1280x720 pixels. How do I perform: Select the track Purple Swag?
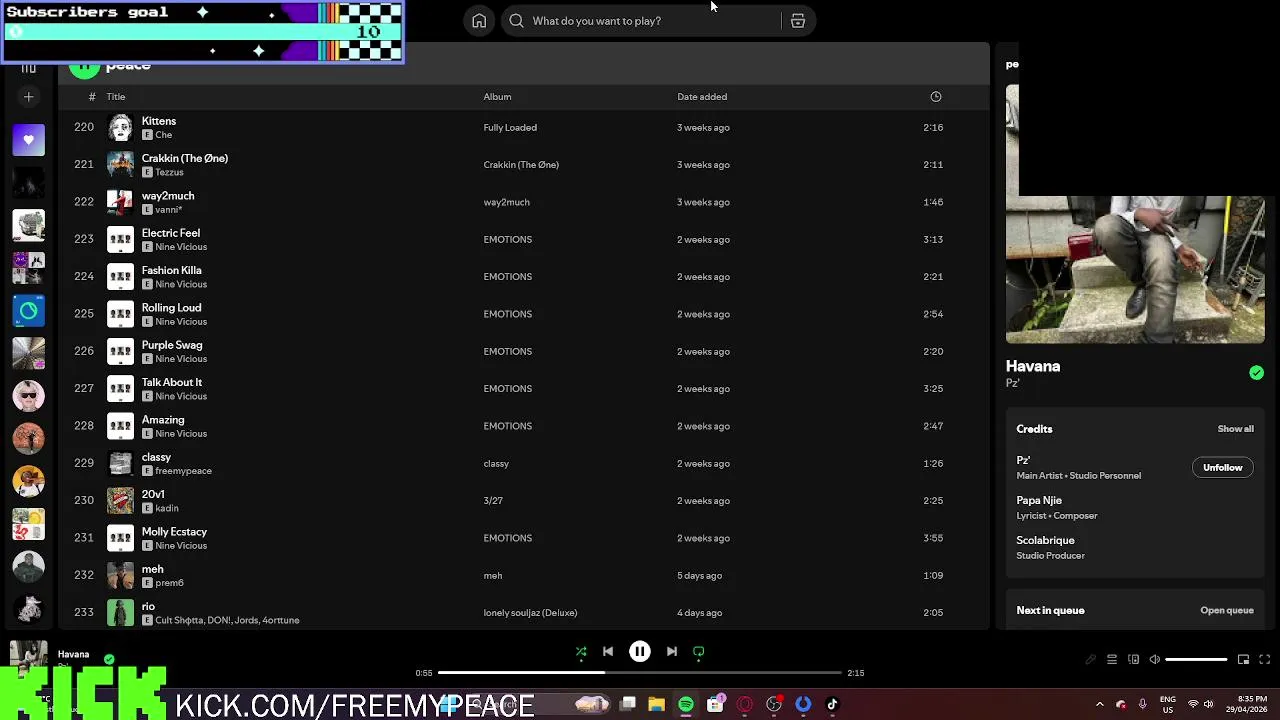pos(171,345)
